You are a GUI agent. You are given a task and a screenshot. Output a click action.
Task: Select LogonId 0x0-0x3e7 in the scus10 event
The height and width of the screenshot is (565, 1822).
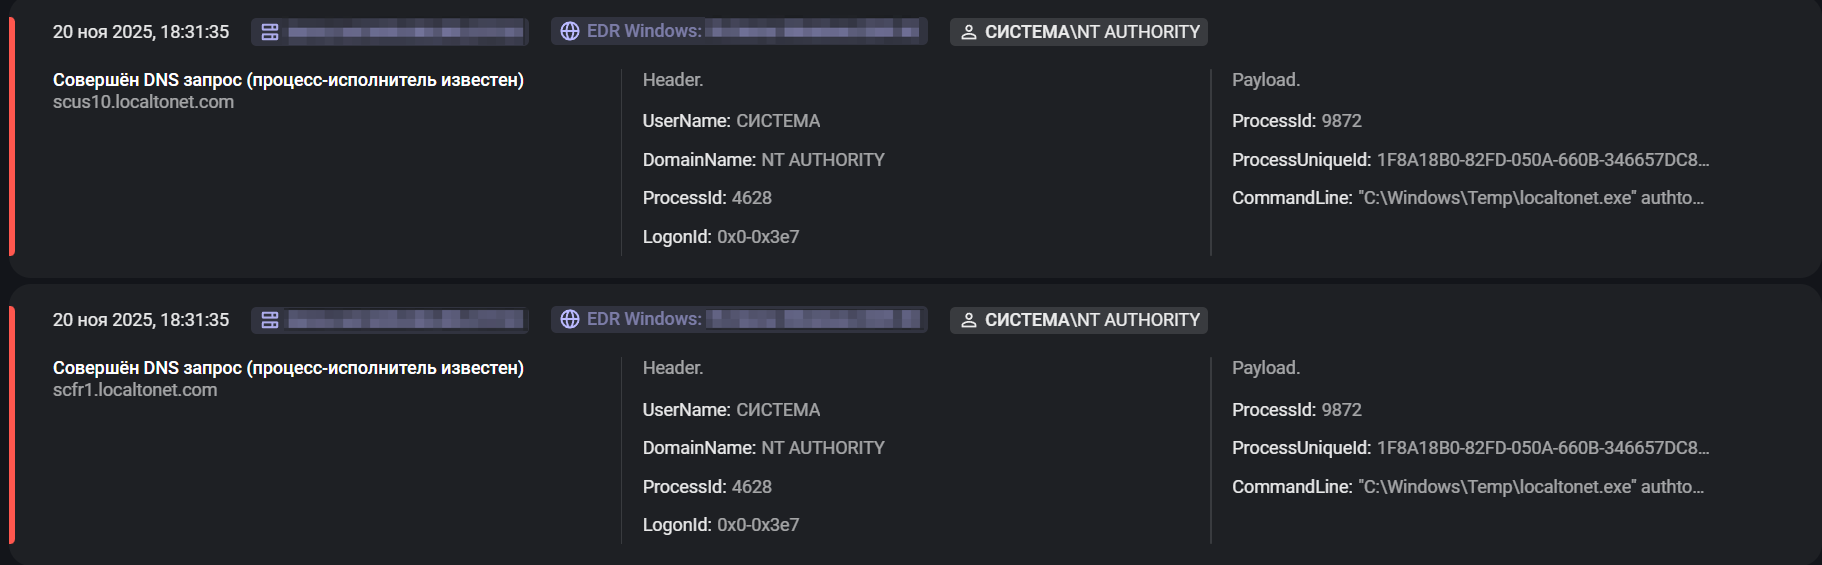pyautogui.click(x=757, y=237)
